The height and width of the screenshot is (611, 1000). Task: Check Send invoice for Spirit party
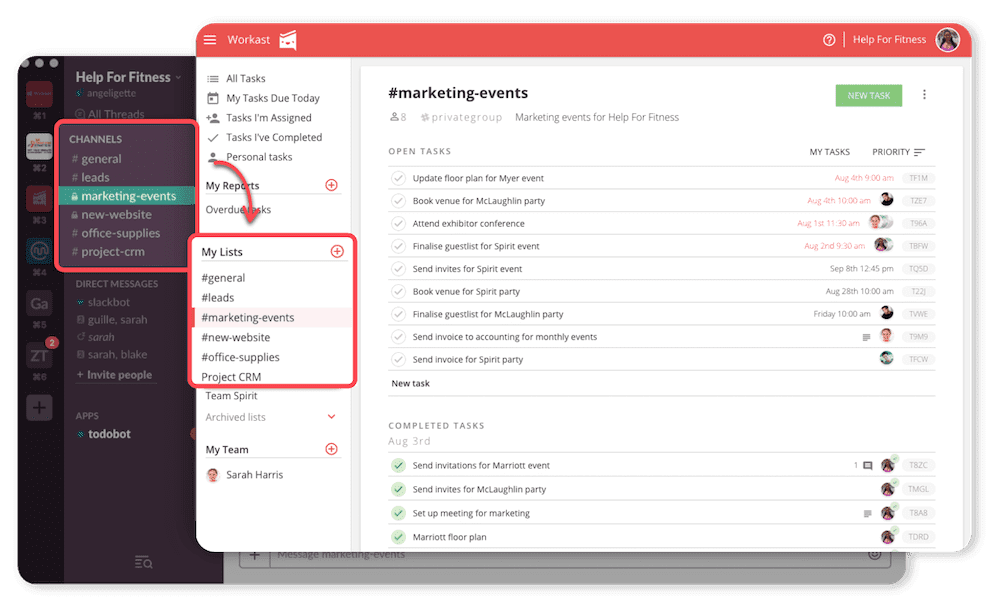(398, 360)
